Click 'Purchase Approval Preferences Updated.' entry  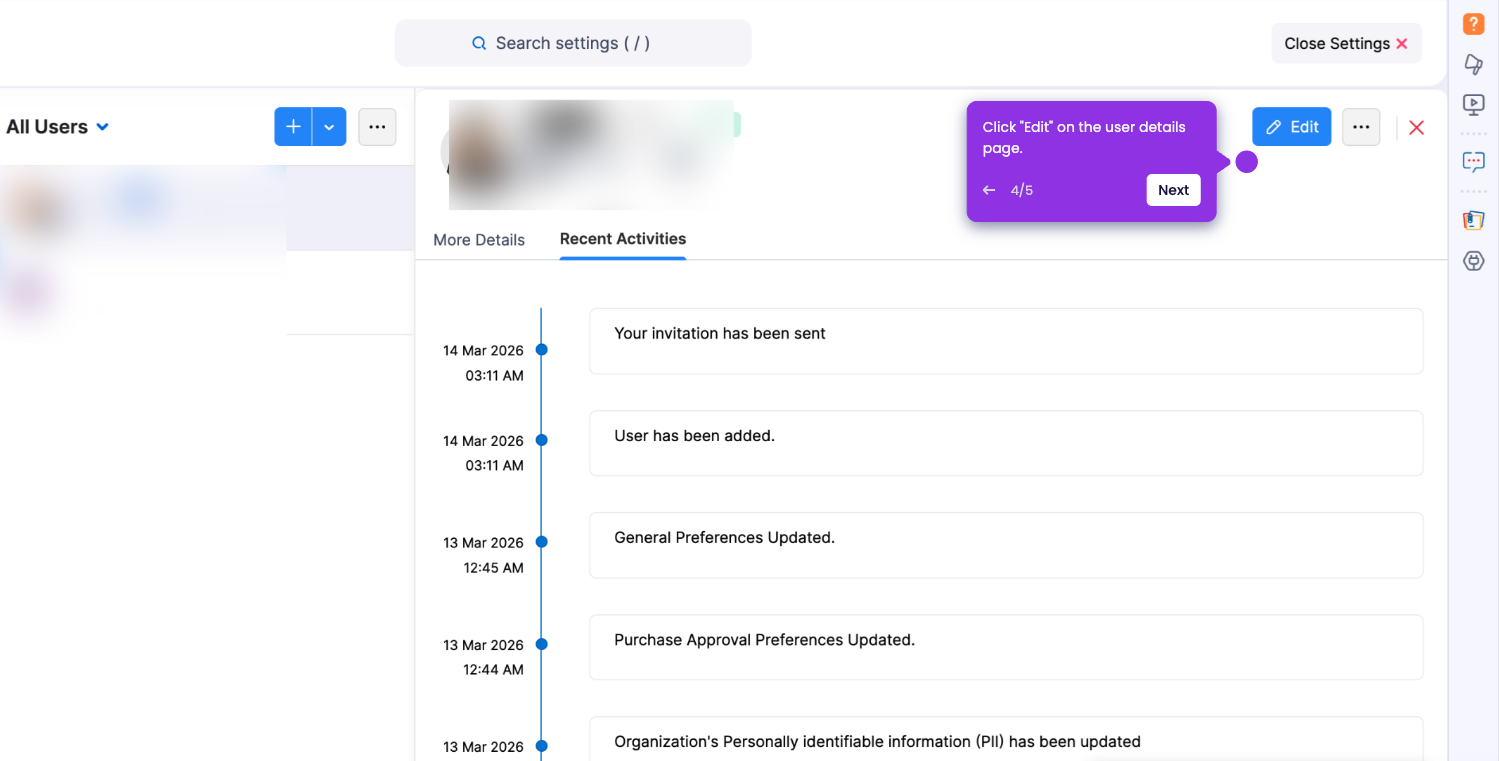click(x=1006, y=647)
